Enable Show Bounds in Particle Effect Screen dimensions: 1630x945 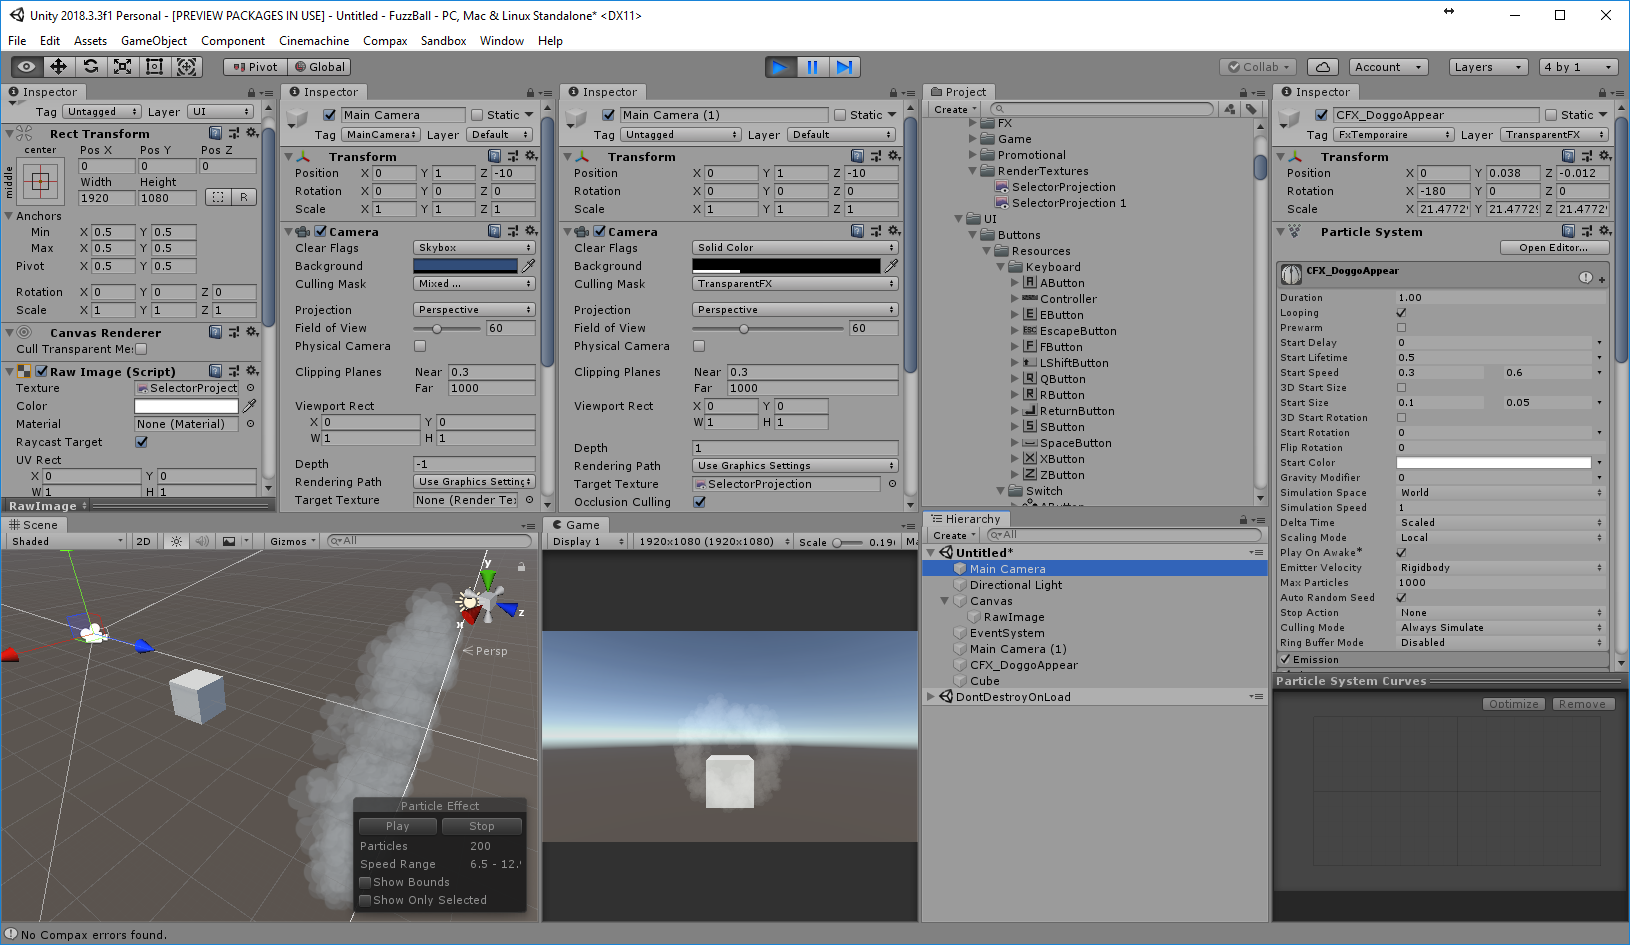(365, 882)
